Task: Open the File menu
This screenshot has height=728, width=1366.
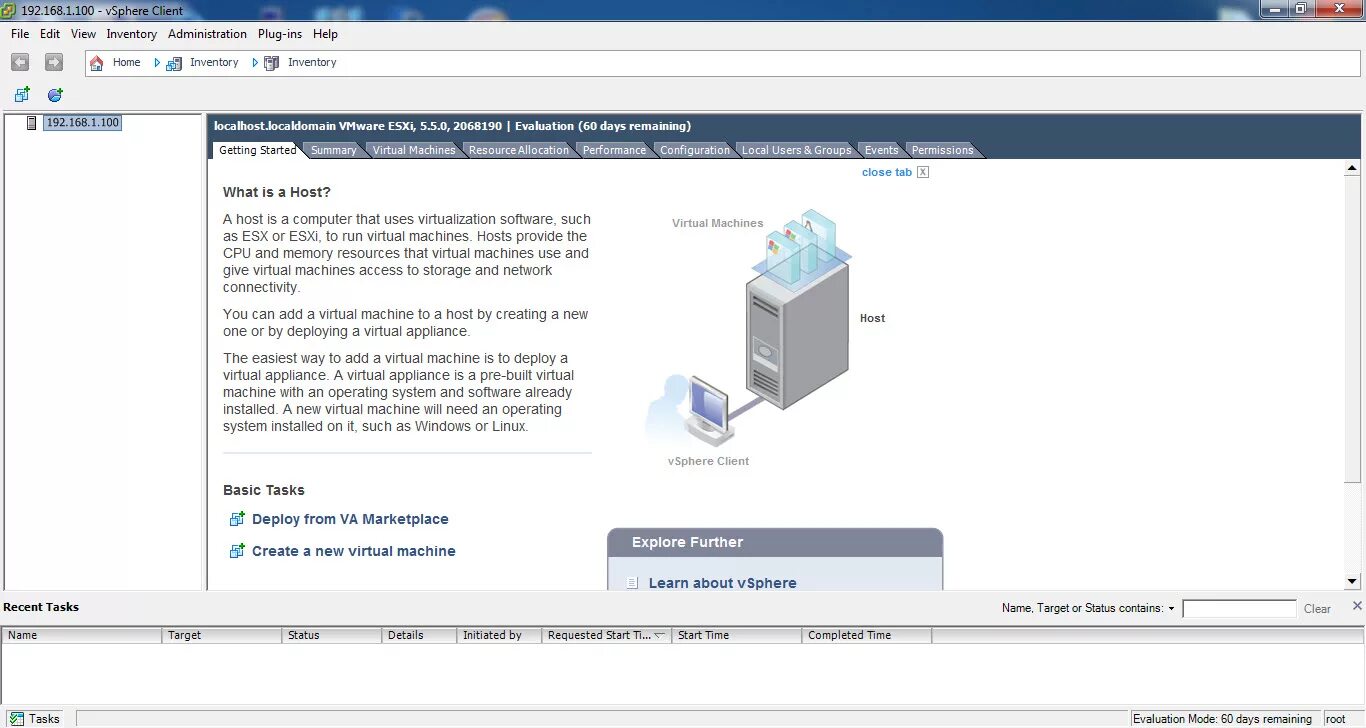Action: [20, 34]
